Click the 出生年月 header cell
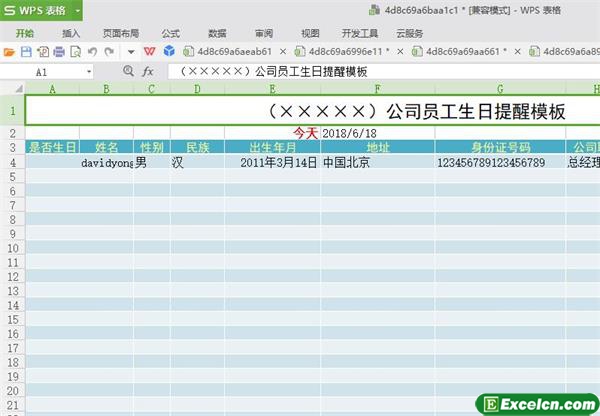Screen dimensions: 600x416 click(x=272, y=147)
